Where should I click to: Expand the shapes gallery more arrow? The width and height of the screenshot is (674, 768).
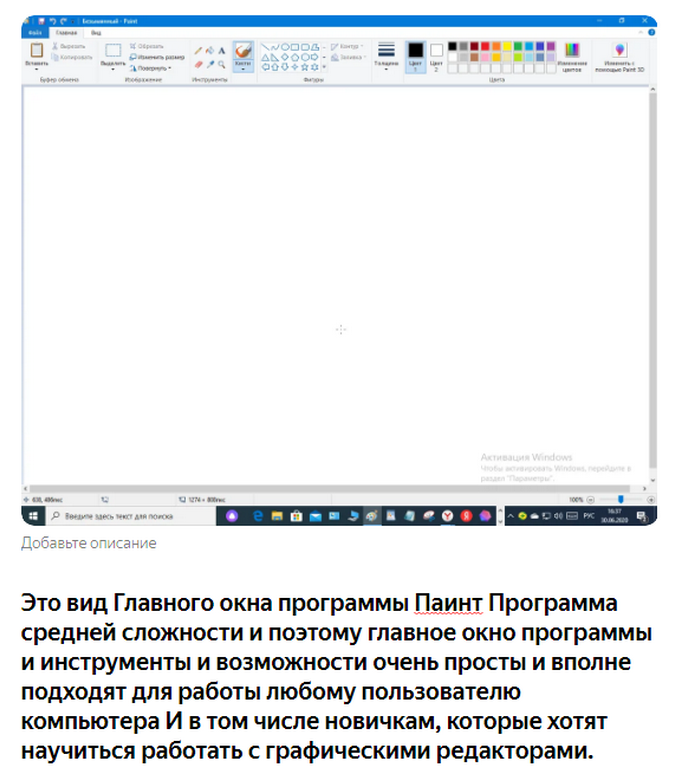(324, 67)
